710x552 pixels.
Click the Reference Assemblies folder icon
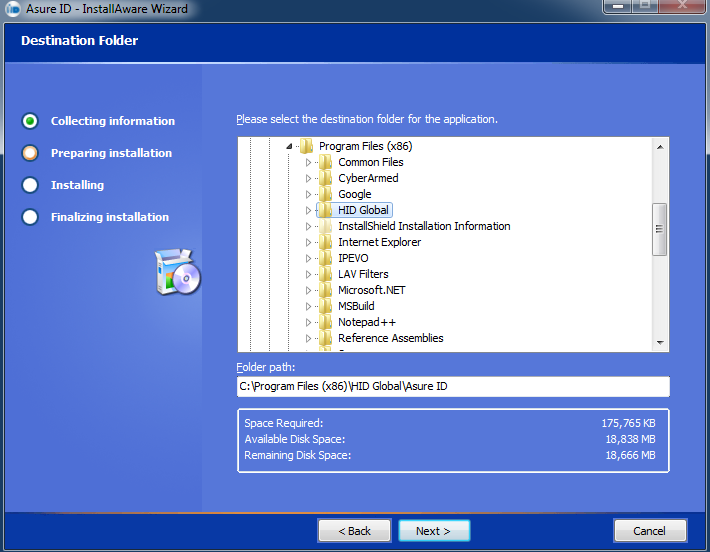[325, 338]
